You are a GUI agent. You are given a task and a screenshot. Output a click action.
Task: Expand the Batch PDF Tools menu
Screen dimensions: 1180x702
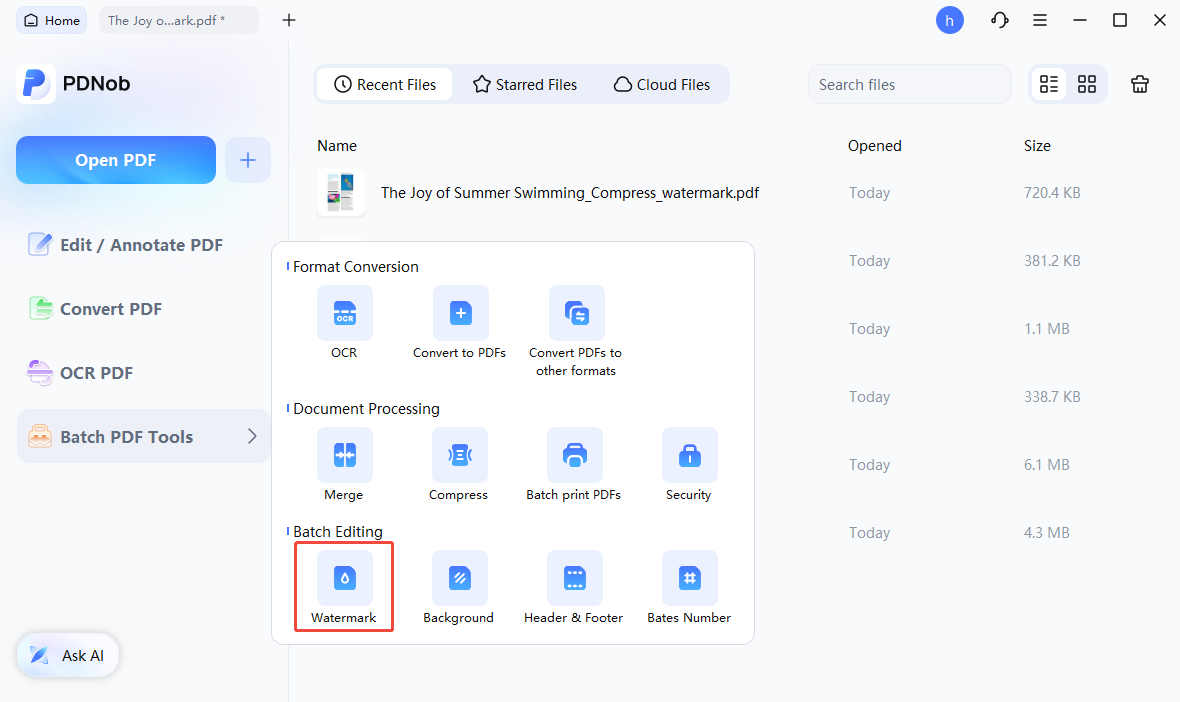[x=143, y=437]
